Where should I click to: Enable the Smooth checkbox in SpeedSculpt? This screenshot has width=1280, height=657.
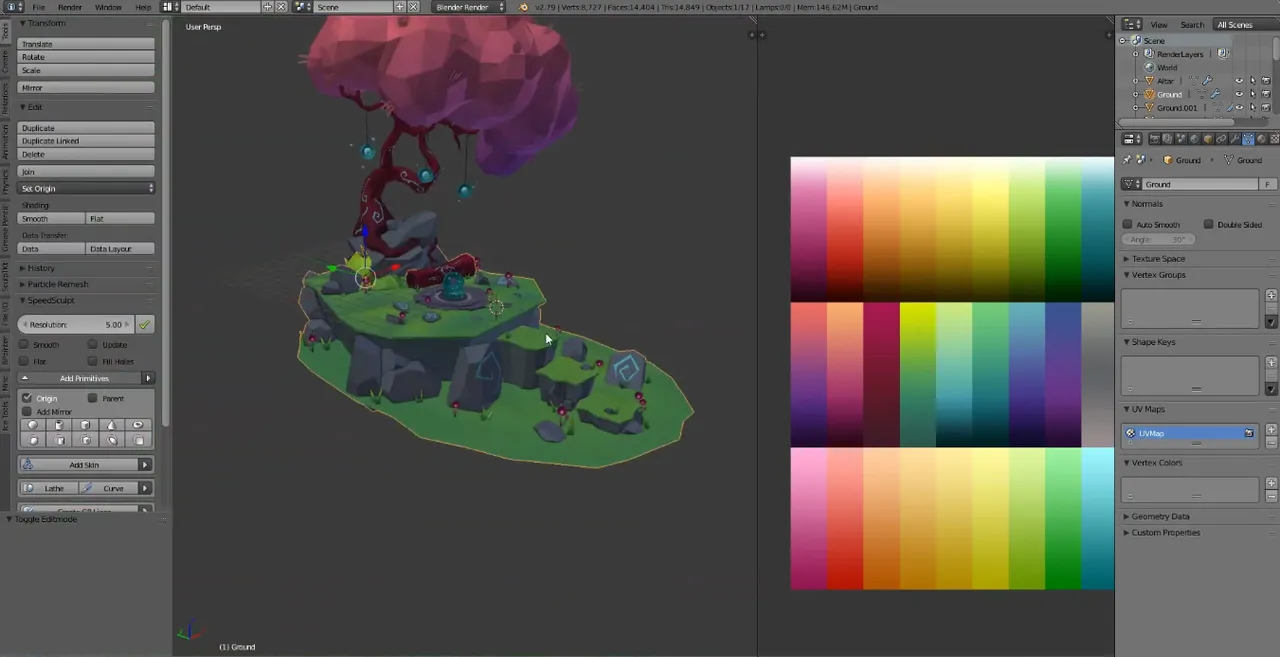(26, 344)
